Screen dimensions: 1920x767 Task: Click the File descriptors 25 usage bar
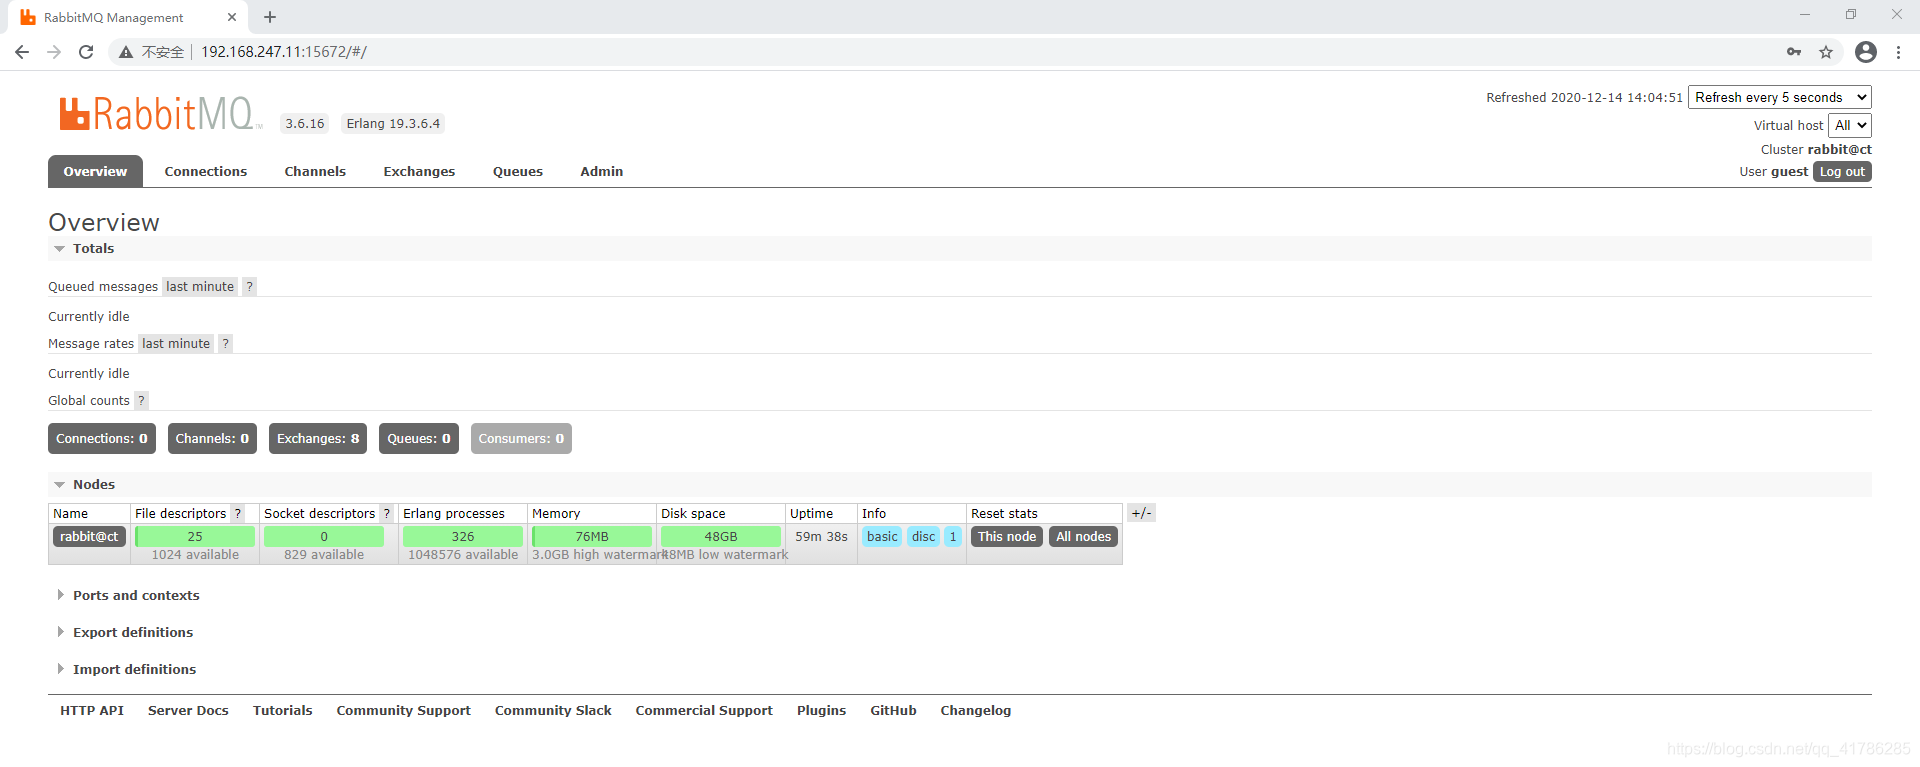pos(195,537)
